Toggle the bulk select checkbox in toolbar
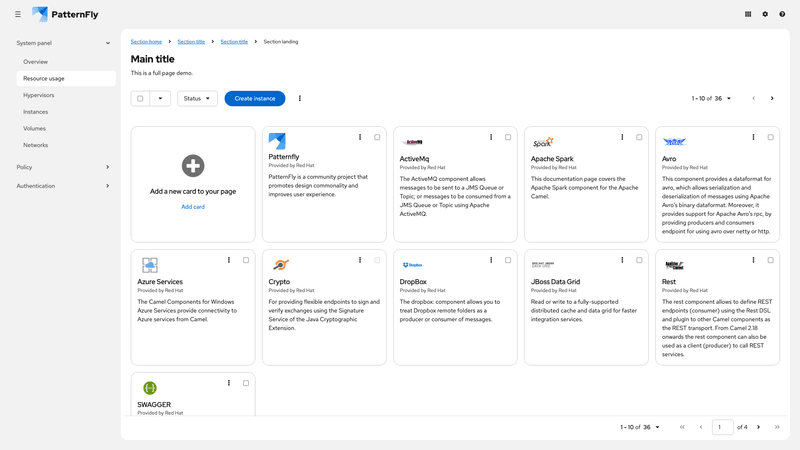 (x=140, y=99)
